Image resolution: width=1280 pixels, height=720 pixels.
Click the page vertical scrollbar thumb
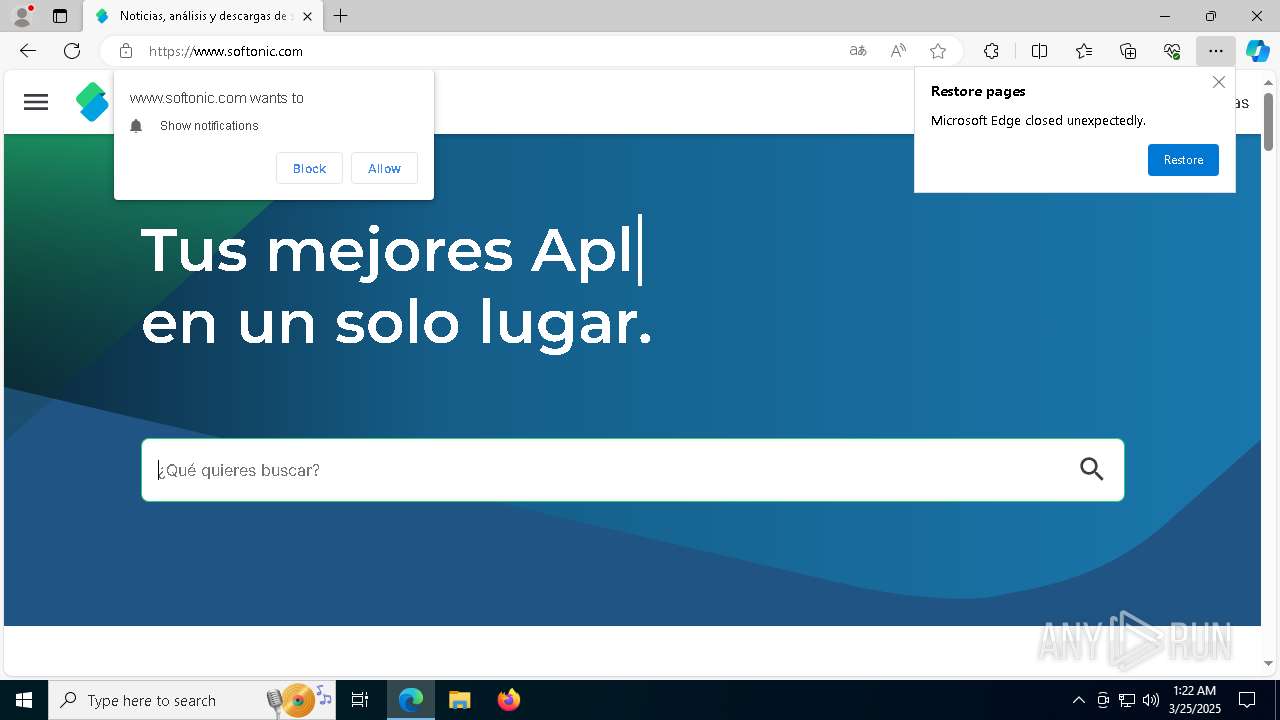pyautogui.click(x=1268, y=121)
